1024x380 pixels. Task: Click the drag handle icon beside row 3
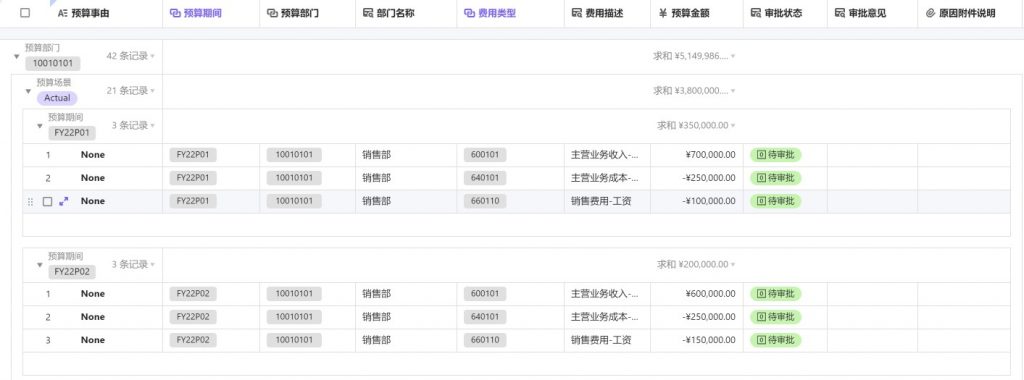pyautogui.click(x=30, y=202)
